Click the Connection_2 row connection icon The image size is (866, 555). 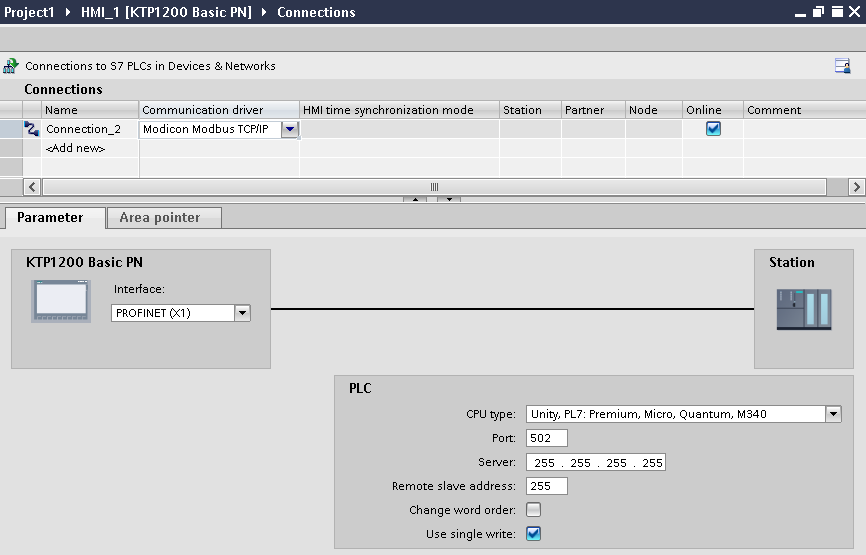32,129
